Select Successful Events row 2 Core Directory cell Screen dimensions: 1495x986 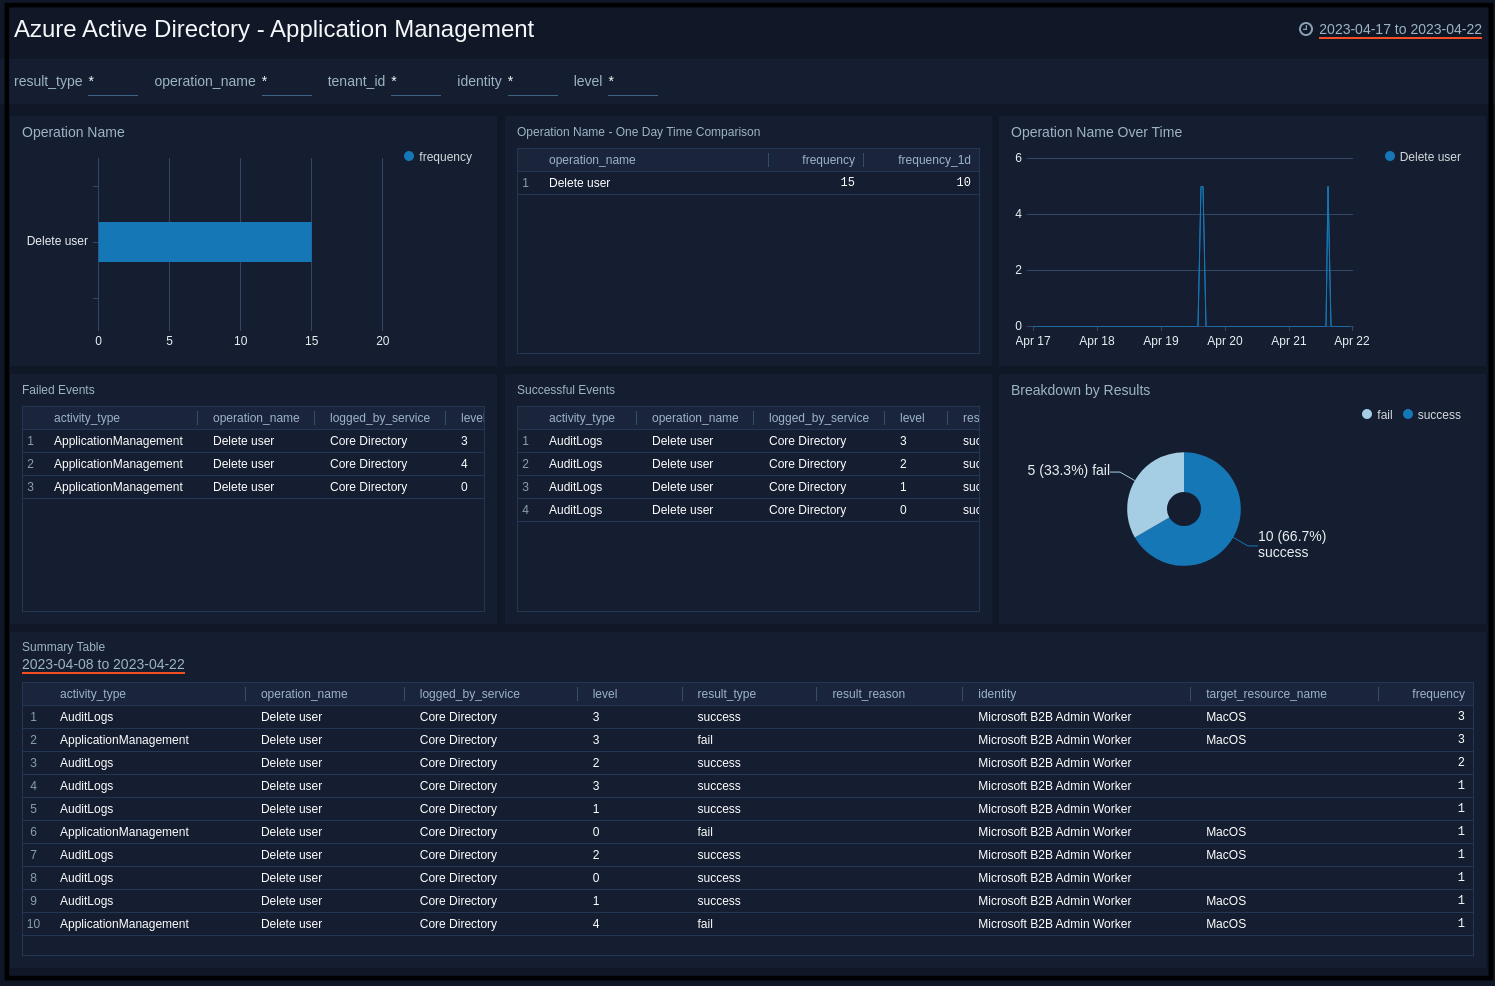[x=807, y=464]
